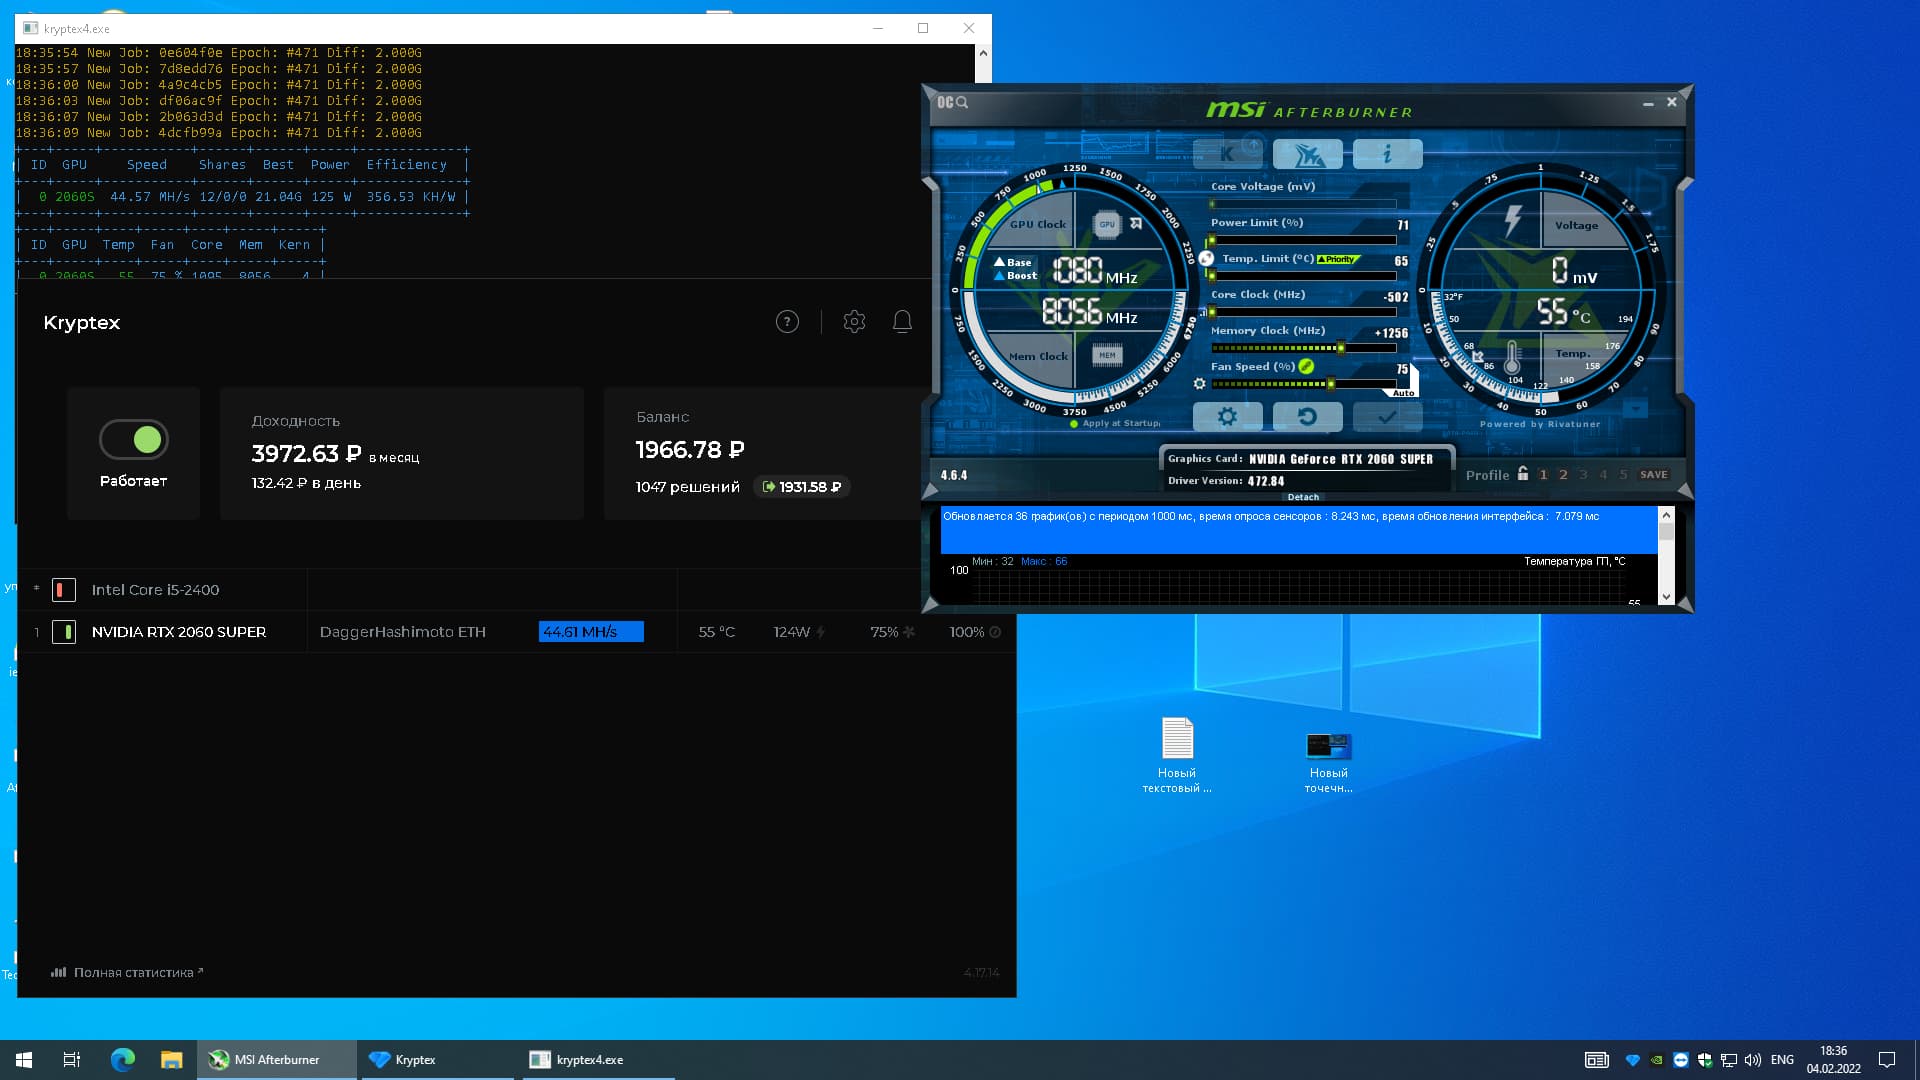Screen dimensions: 1920x1080
Task: Open Windows notification center icon
Action: point(1887,1060)
